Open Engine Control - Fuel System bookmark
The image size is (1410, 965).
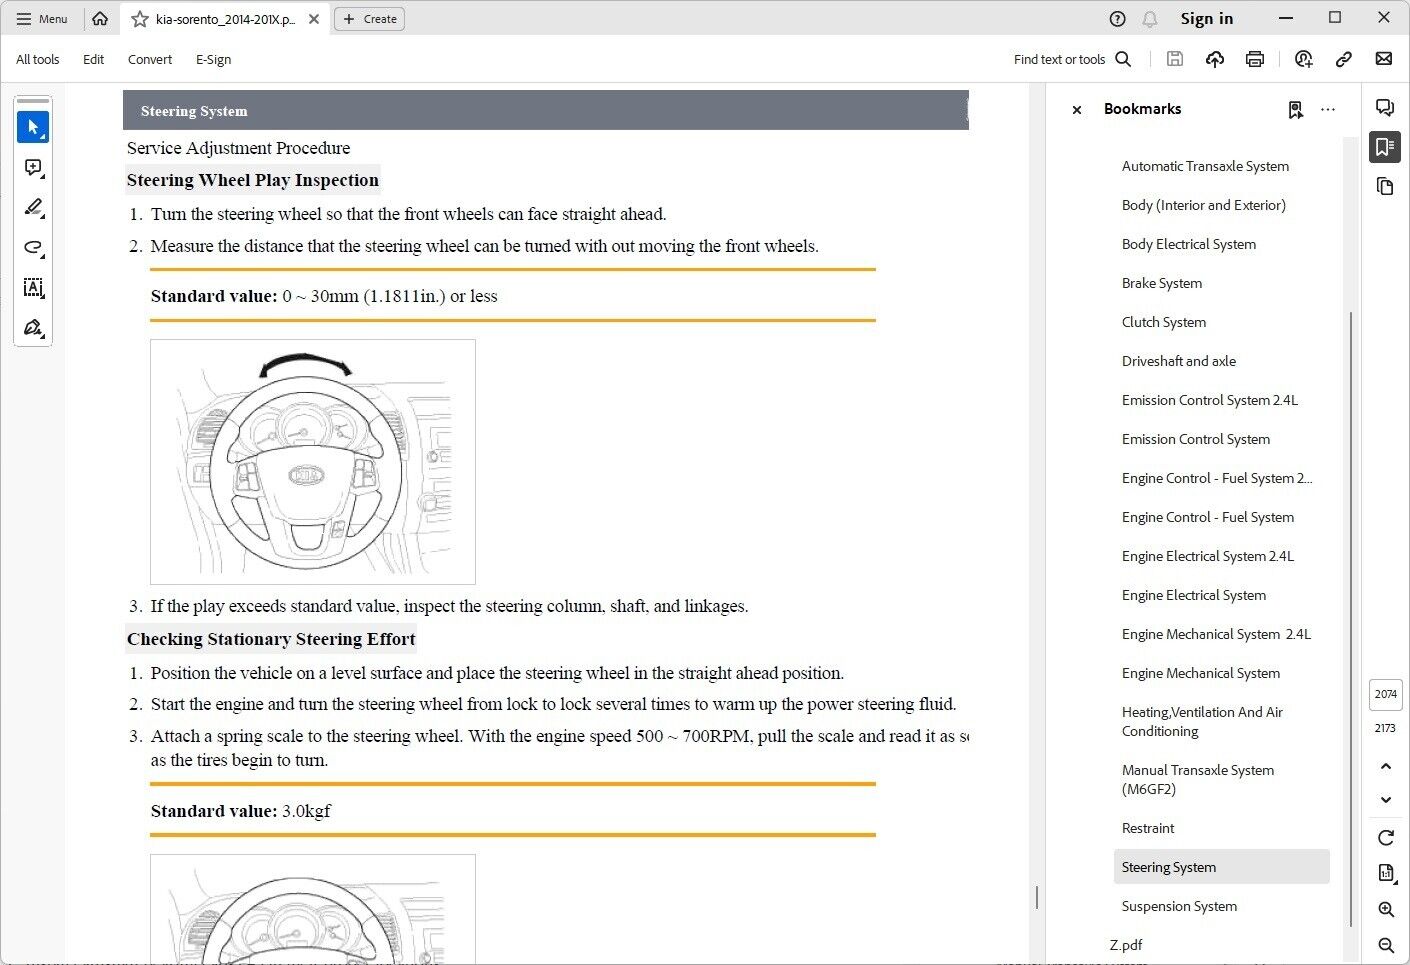click(x=1208, y=517)
